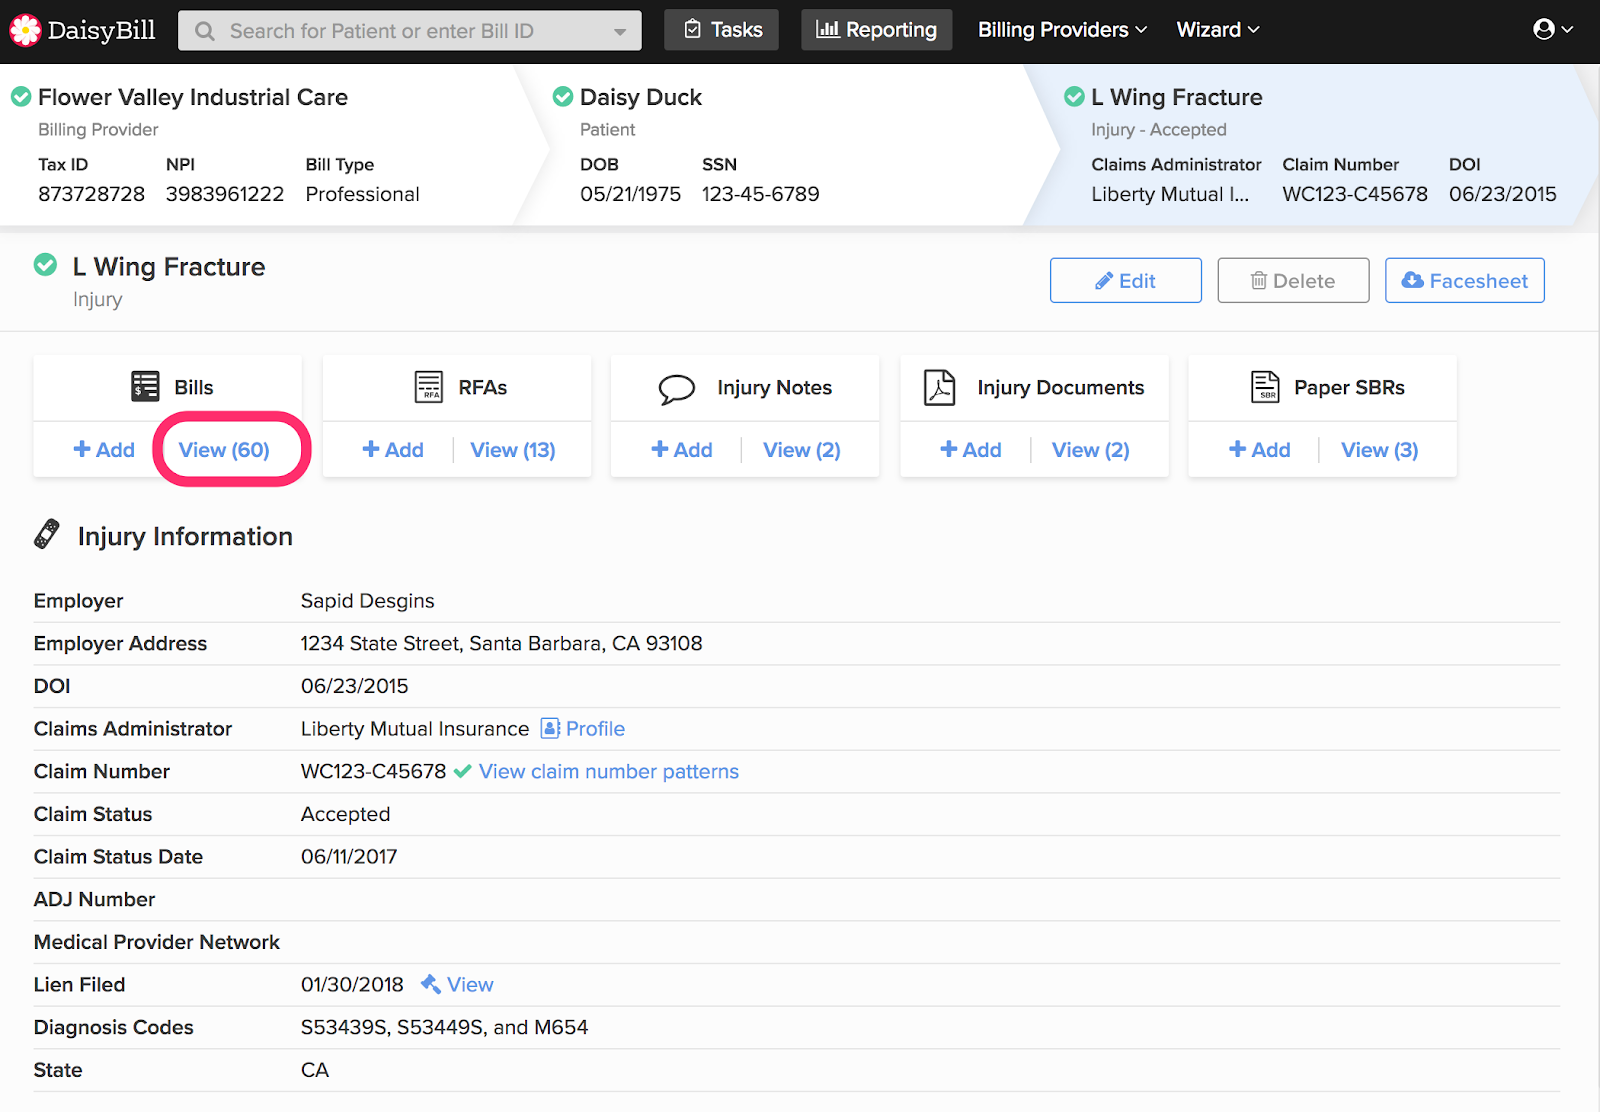1600x1112 pixels.
Task: View the 2 Injury Notes
Action: (x=802, y=450)
